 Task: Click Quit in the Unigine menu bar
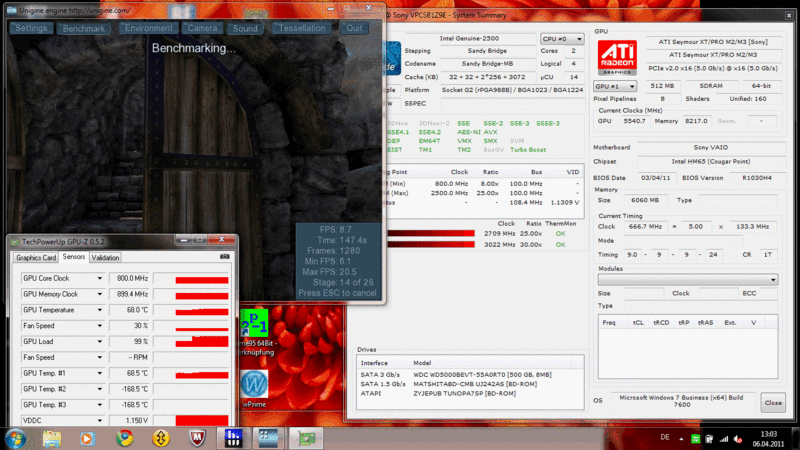click(x=354, y=28)
